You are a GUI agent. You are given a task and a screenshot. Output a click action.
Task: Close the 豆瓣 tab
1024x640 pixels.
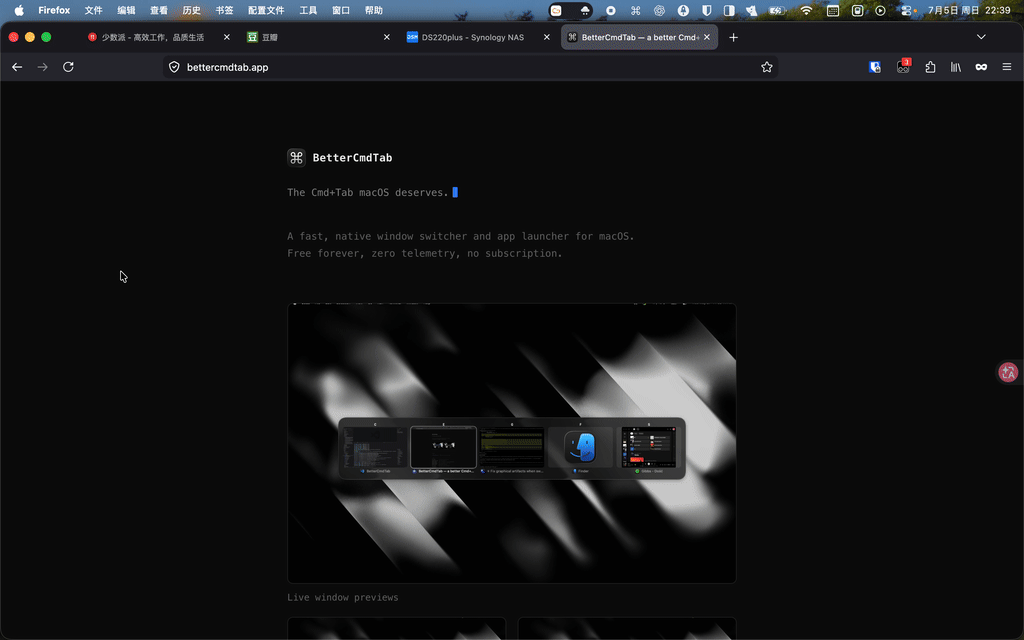[x=387, y=37]
